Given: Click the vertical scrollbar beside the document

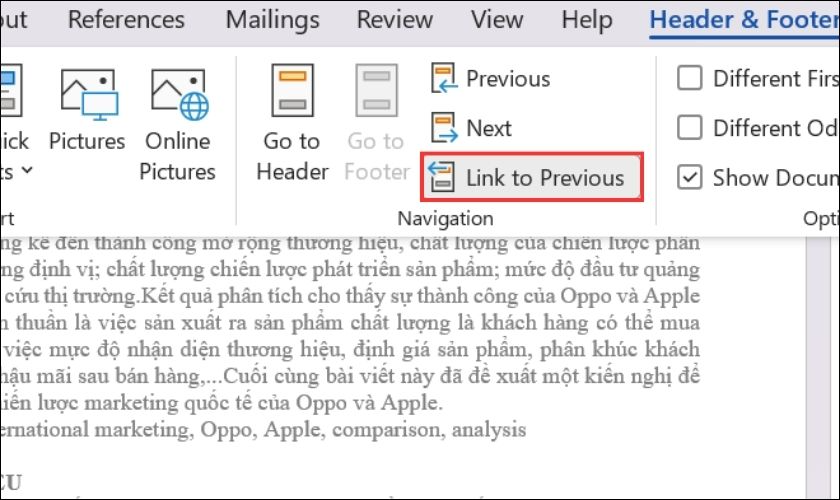Looking at the screenshot, I should 819,368.
